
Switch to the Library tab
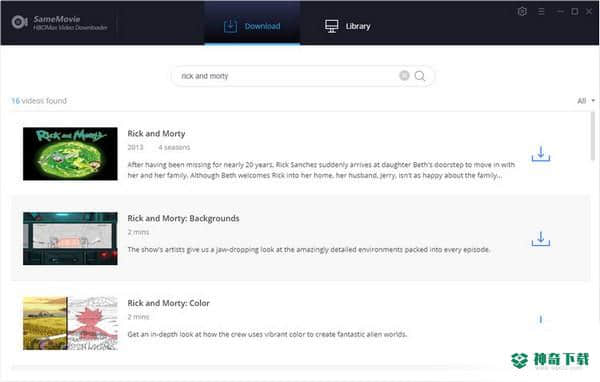[347, 26]
